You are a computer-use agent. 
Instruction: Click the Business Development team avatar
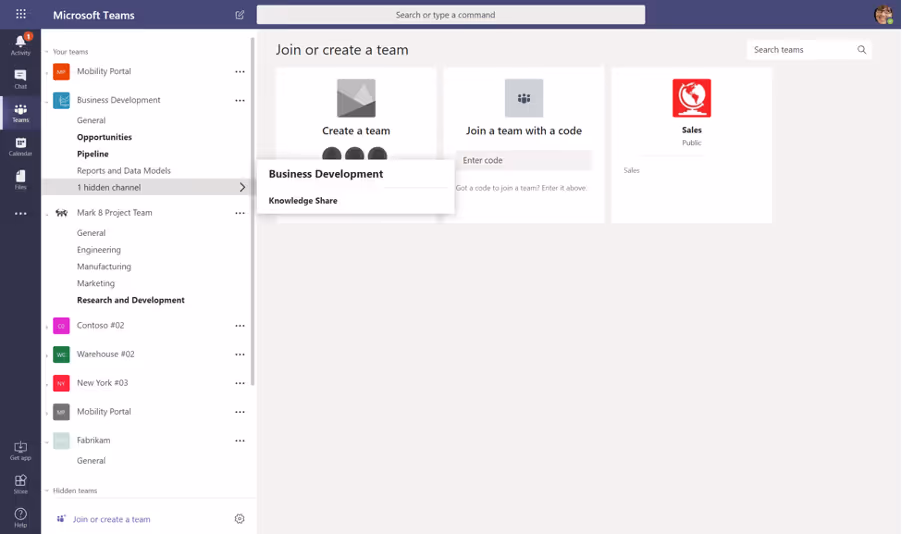tap(61, 100)
